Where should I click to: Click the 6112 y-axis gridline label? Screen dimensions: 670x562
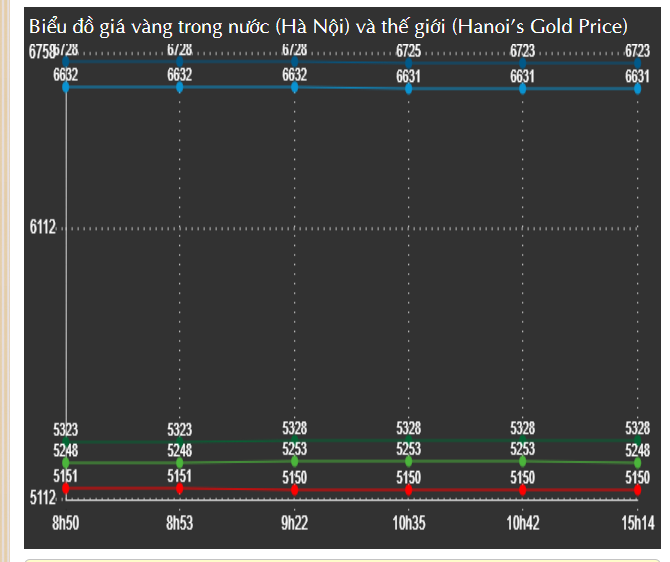tap(42, 228)
